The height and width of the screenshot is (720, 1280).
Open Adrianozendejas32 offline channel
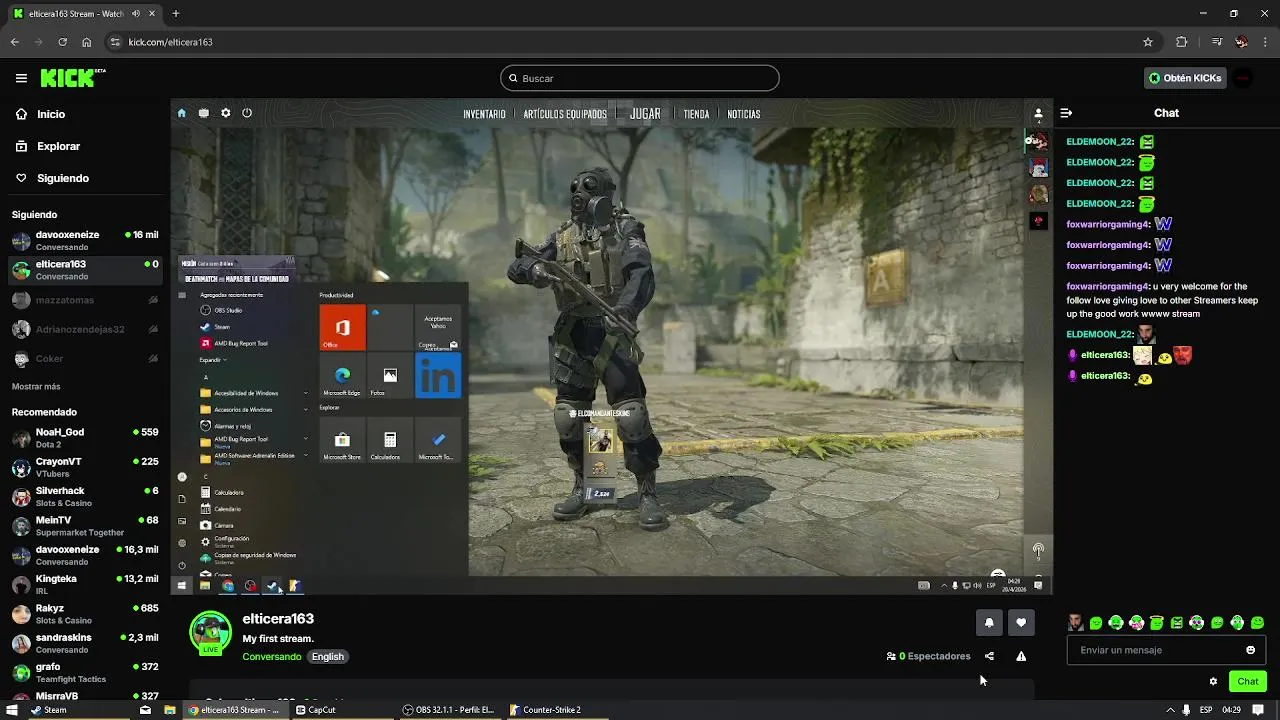pos(85,329)
